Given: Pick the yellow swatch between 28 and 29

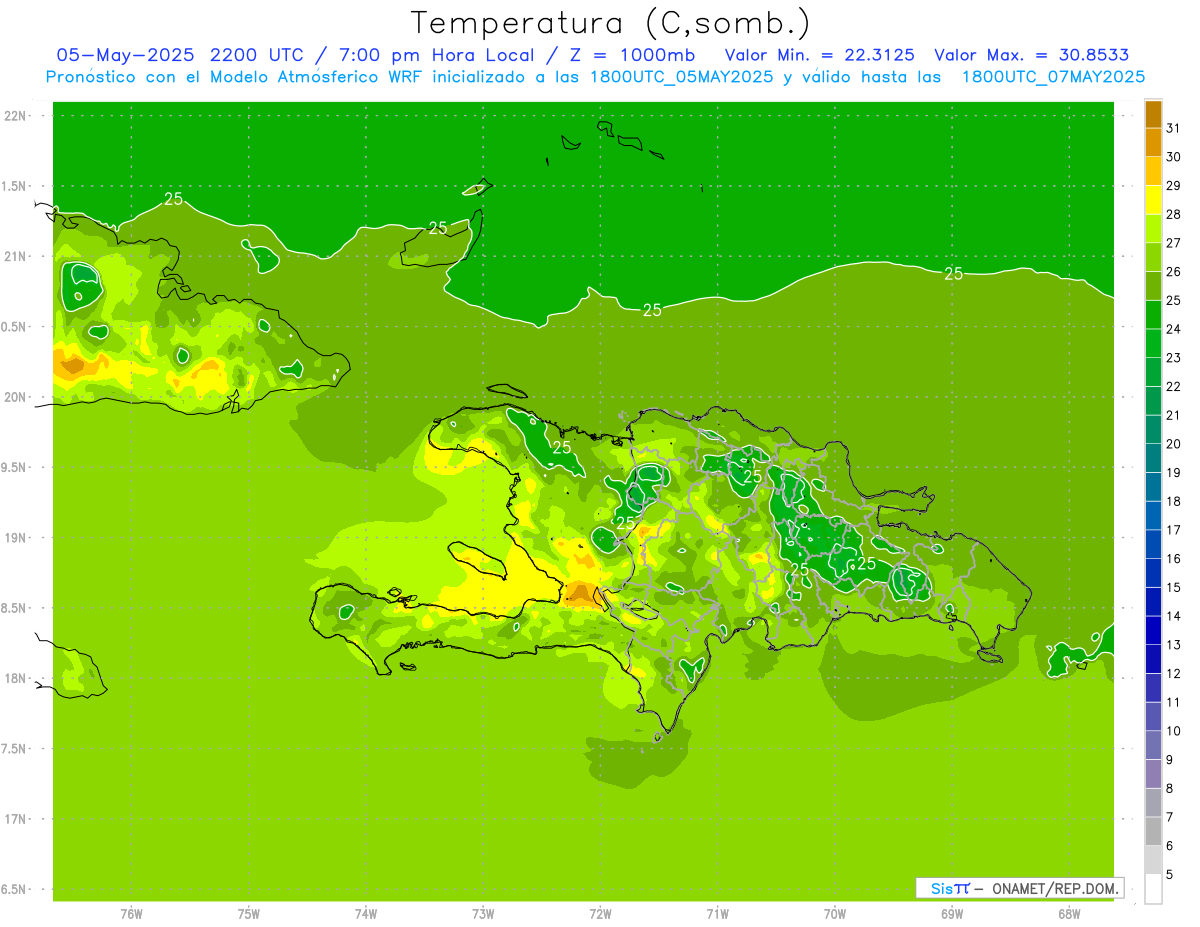Looking at the screenshot, I should (1153, 200).
